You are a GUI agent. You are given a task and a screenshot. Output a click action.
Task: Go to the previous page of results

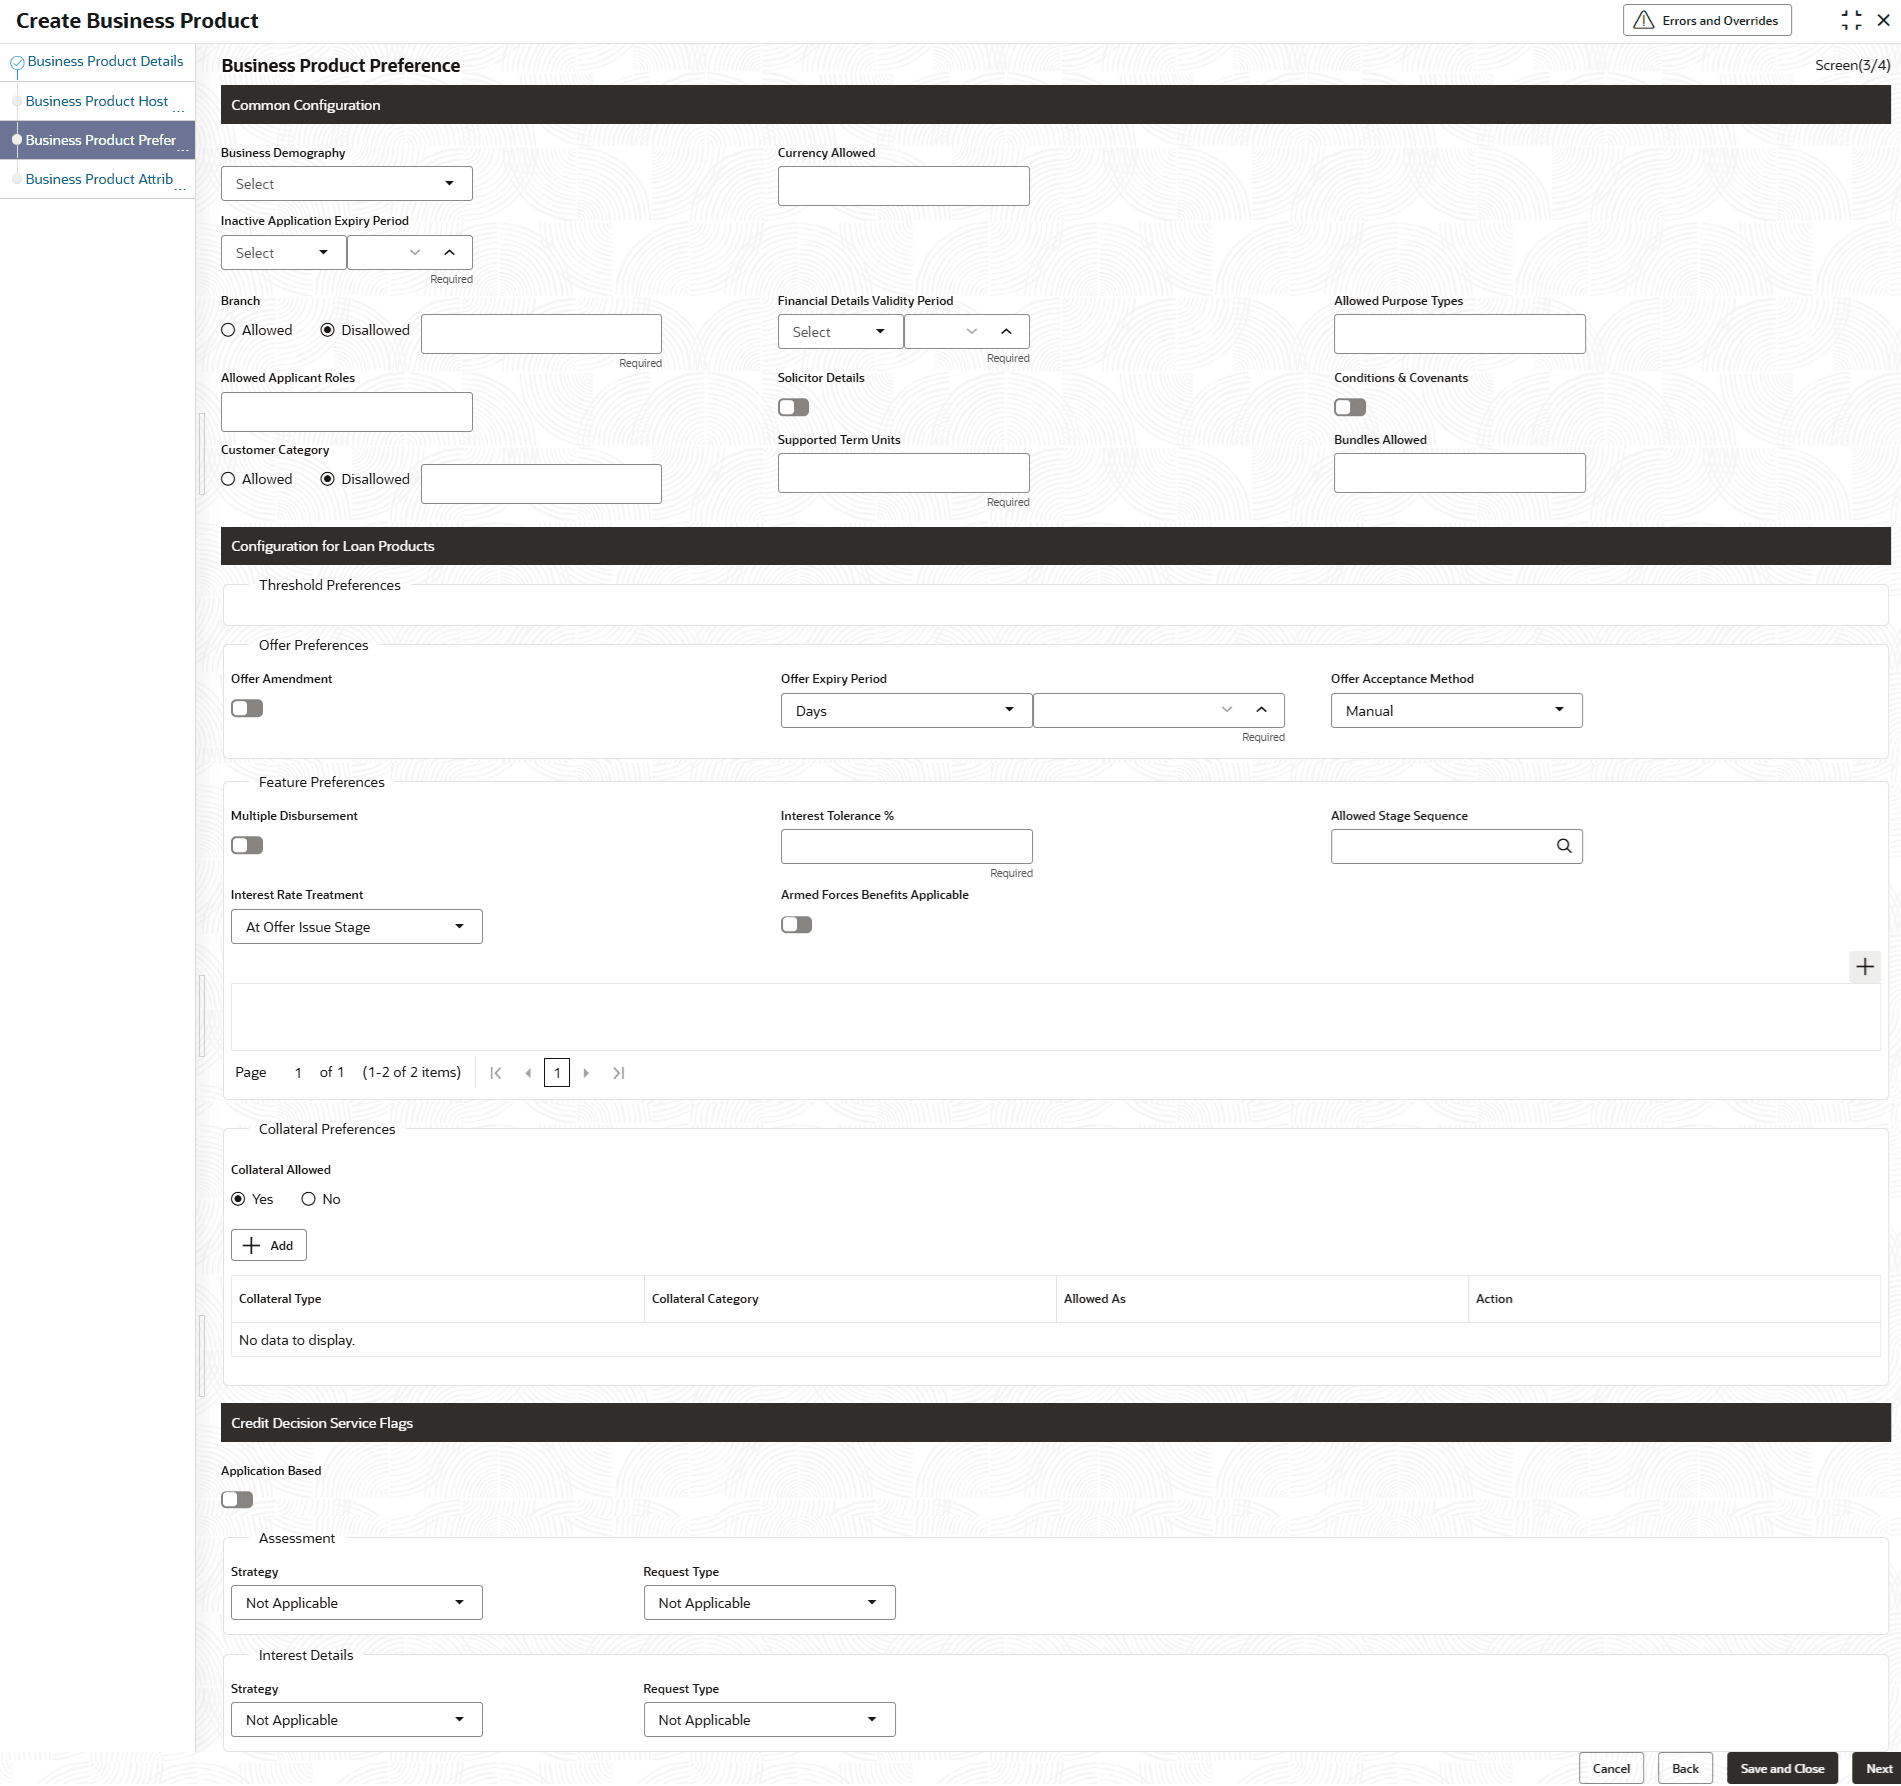528,1073
